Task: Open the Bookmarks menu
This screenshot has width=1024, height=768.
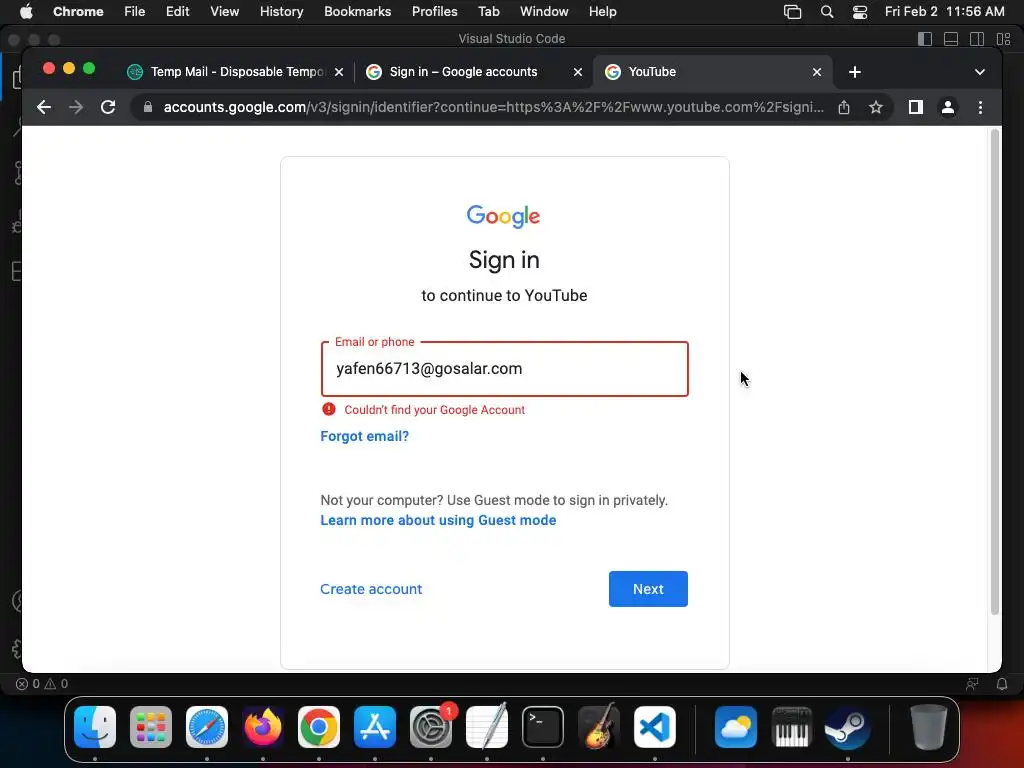Action: (x=357, y=12)
